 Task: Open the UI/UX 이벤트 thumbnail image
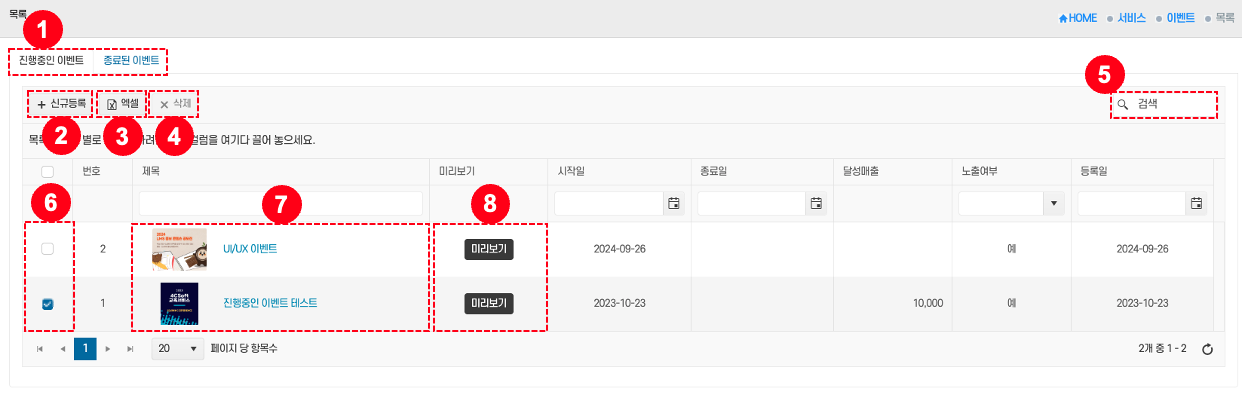coord(179,249)
